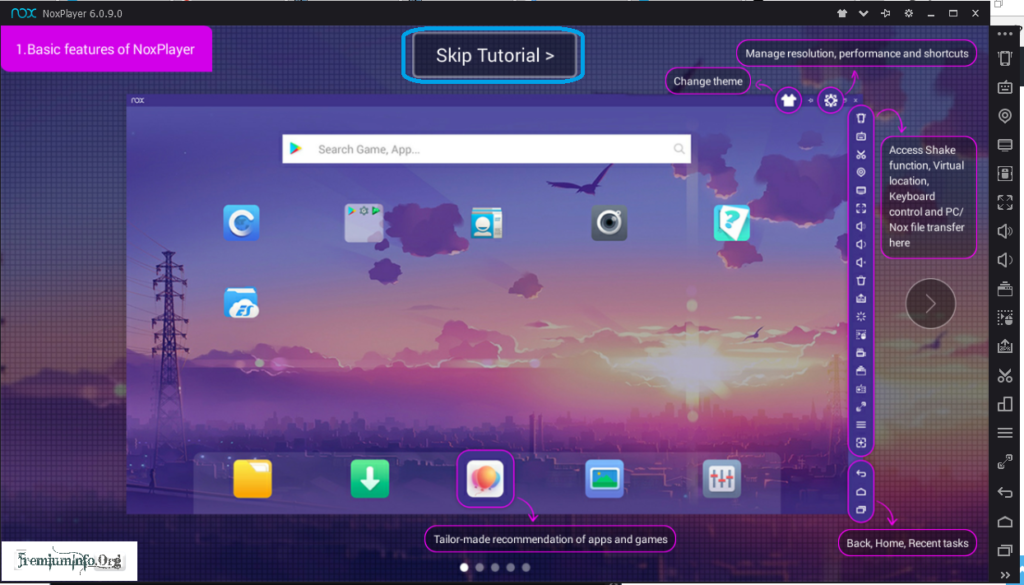The width and height of the screenshot is (1024, 585).
Task: Click the magnifier icon in search bar
Action: click(x=680, y=149)
